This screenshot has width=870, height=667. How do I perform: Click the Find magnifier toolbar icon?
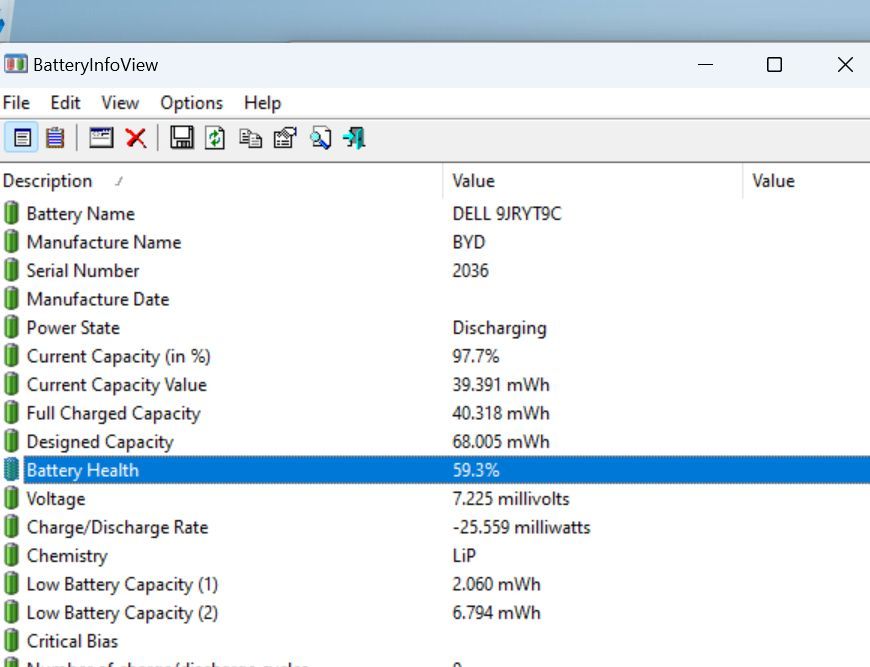[x=320, y=138]
